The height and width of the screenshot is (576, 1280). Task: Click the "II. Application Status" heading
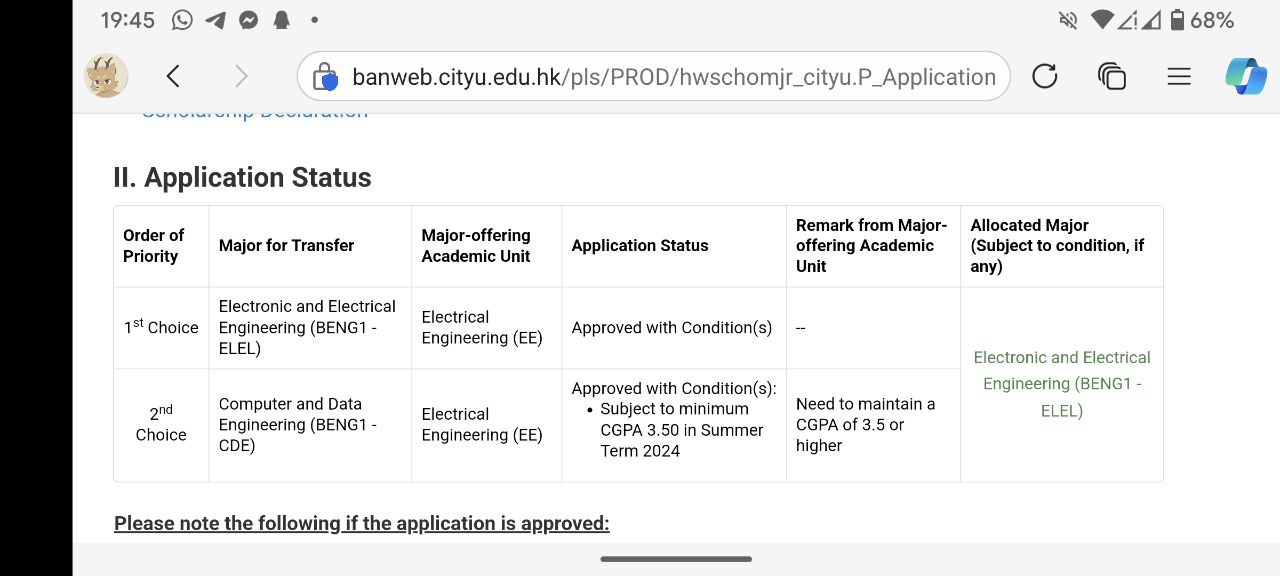point(242,178)
